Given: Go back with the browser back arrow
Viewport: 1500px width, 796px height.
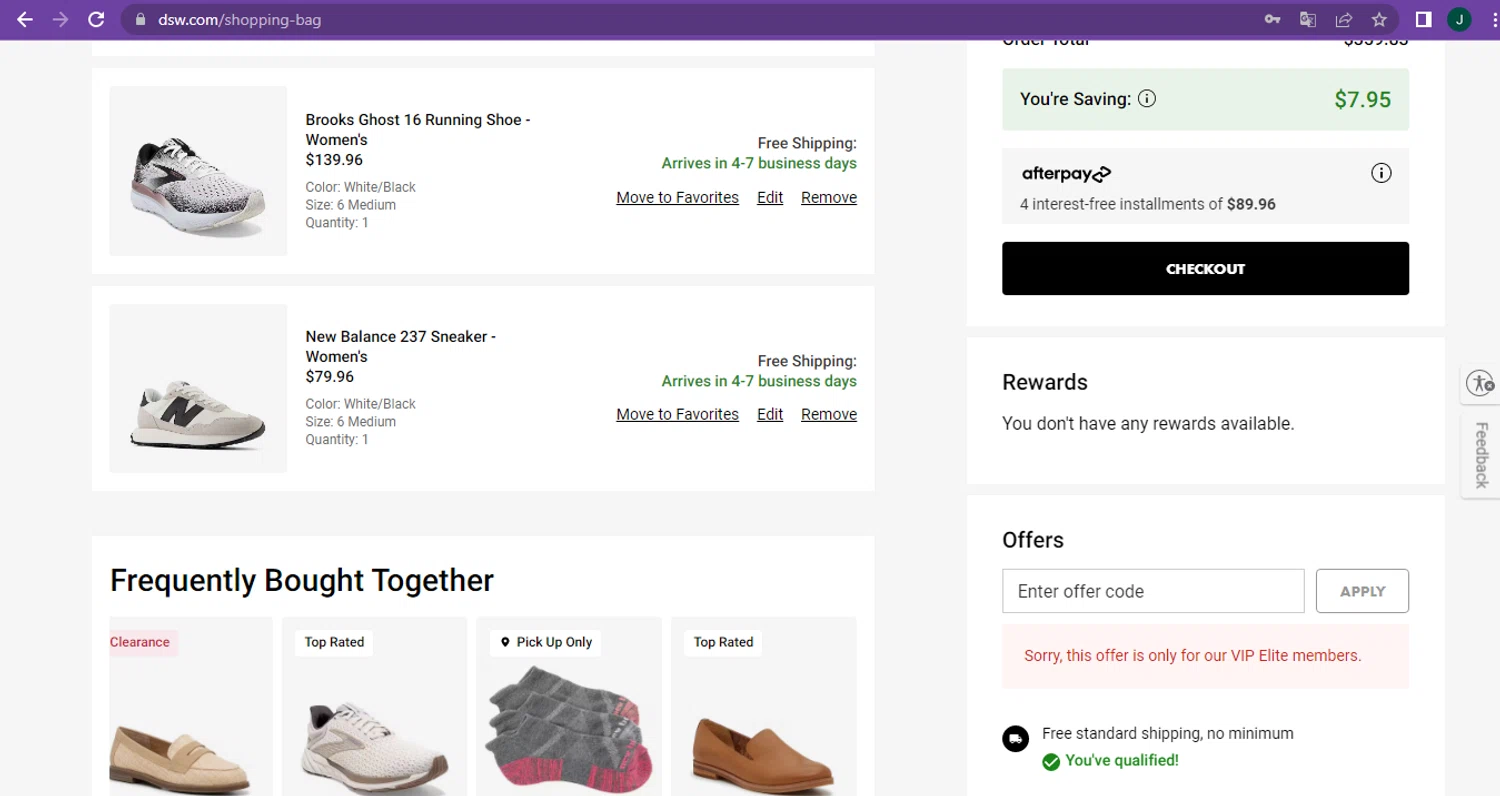Looking at the screenshot, I should click(25, 19).
